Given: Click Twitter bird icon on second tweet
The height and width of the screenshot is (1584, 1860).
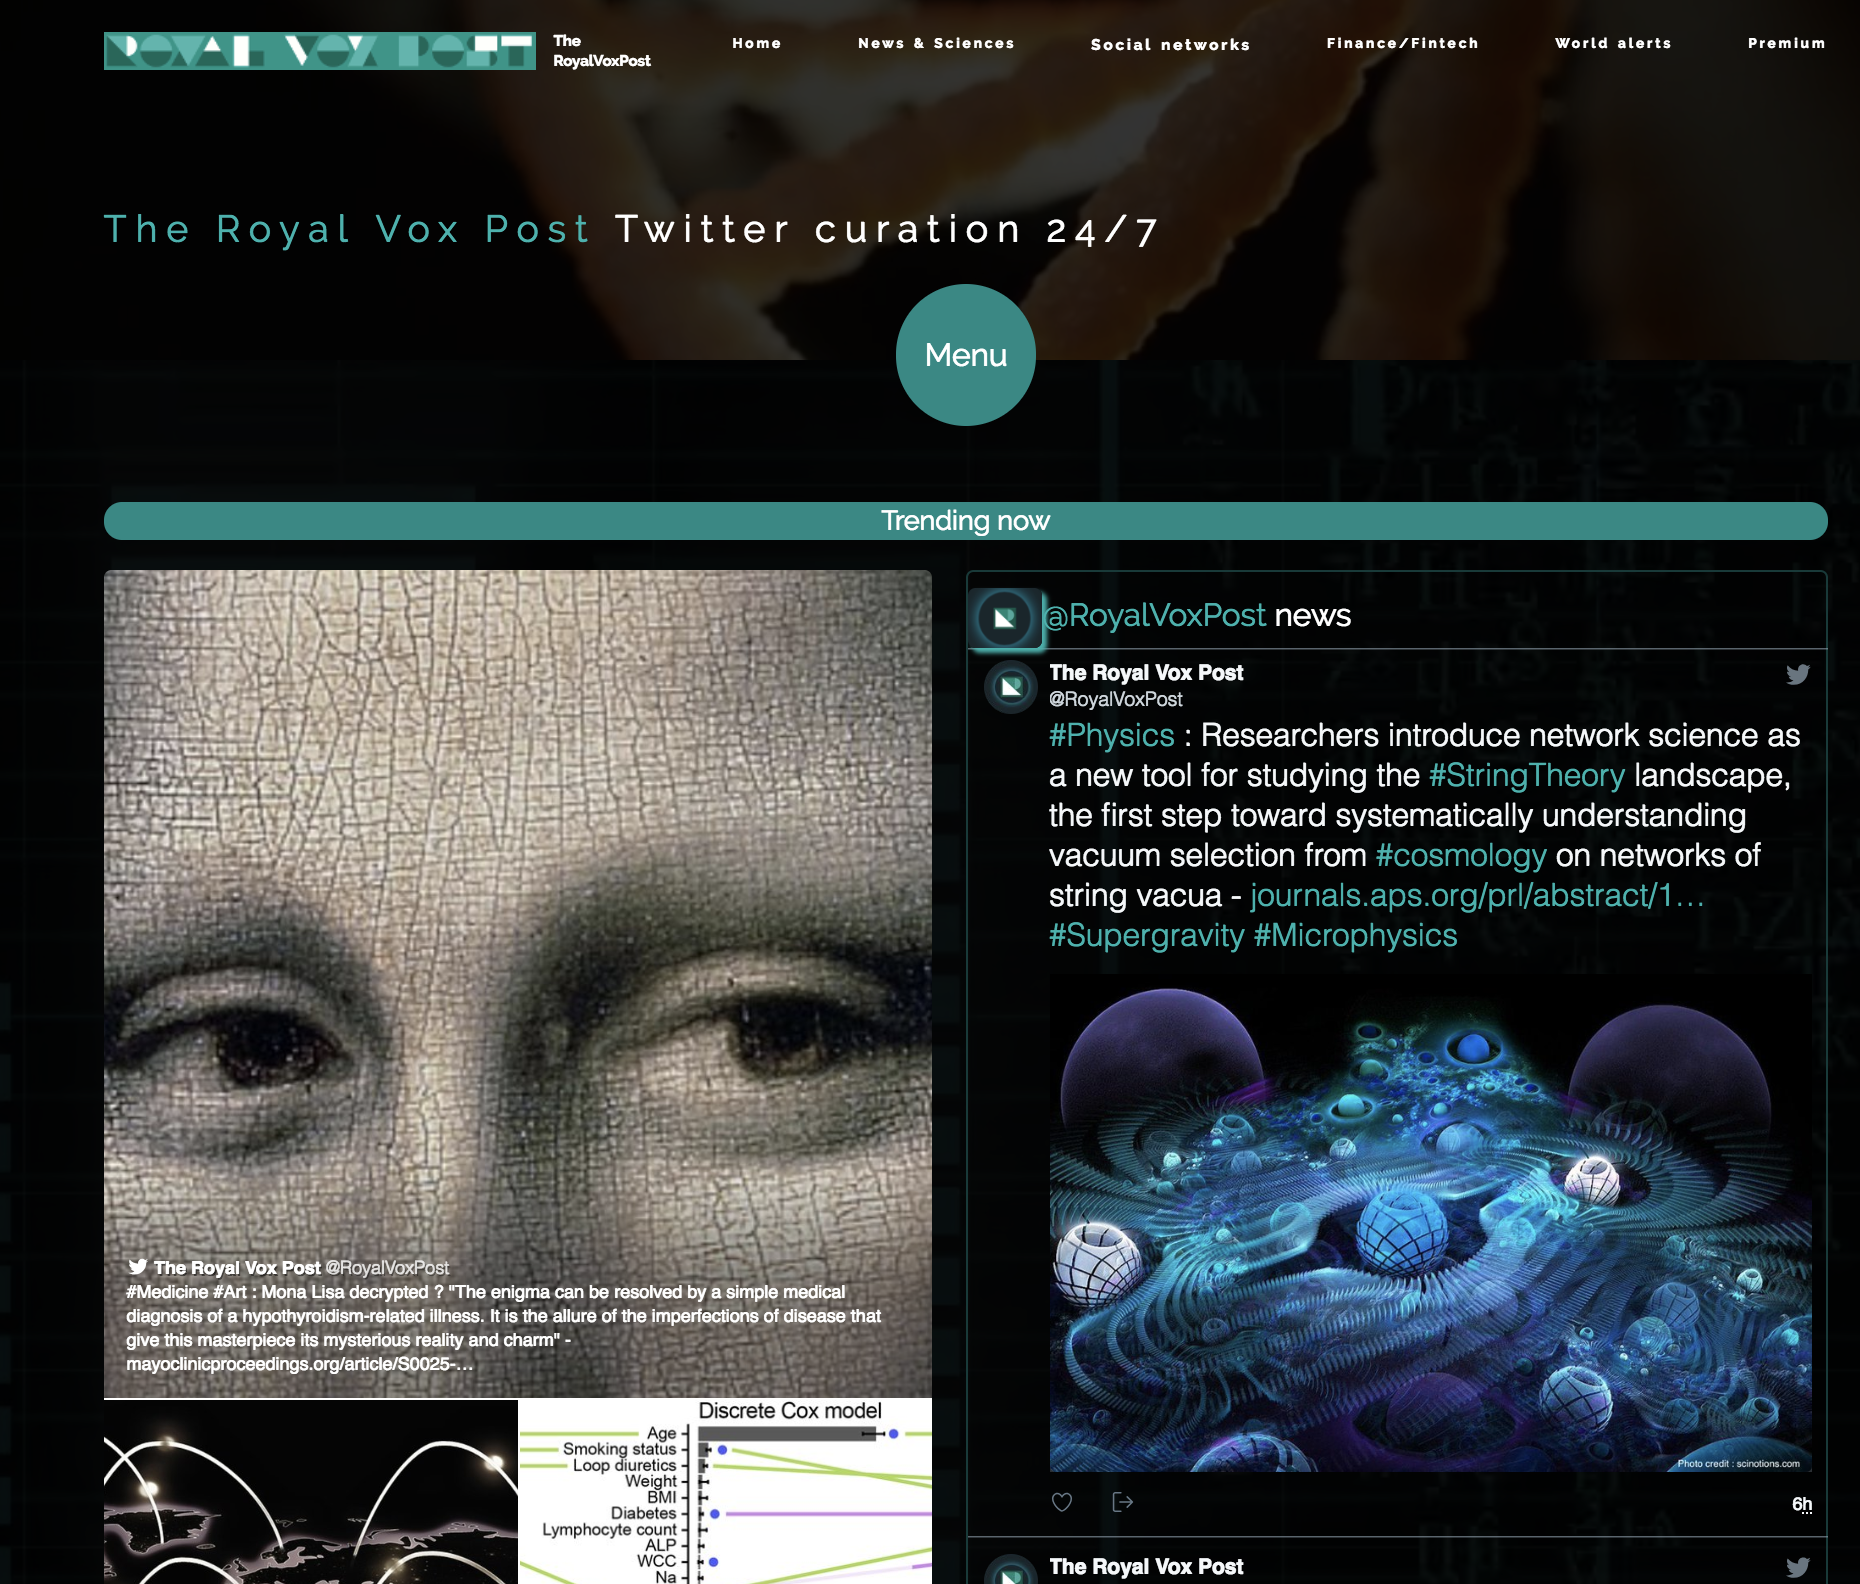Looking at the screenshot, I should [1797, 1567].
